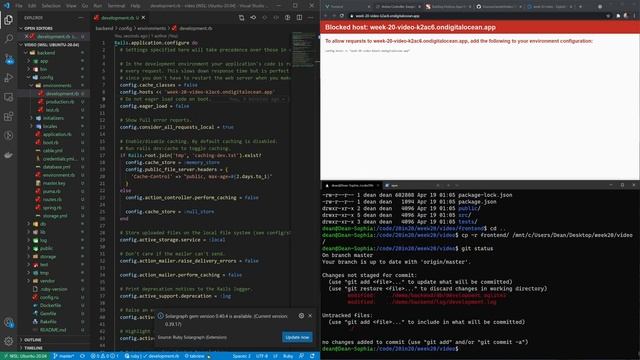The width and height of the screenshot is (640, 360).
Task: Click the split editor icon in editor toolbar
Action: tap(300, 18)
